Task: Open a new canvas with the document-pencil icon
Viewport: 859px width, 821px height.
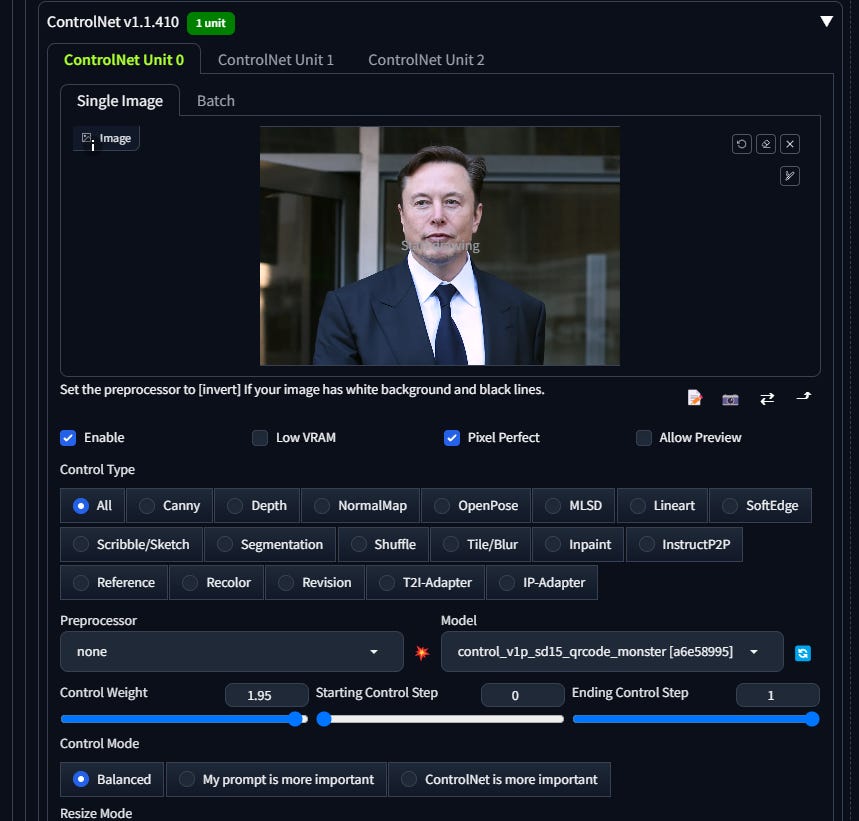Action: tap(694, 398)
